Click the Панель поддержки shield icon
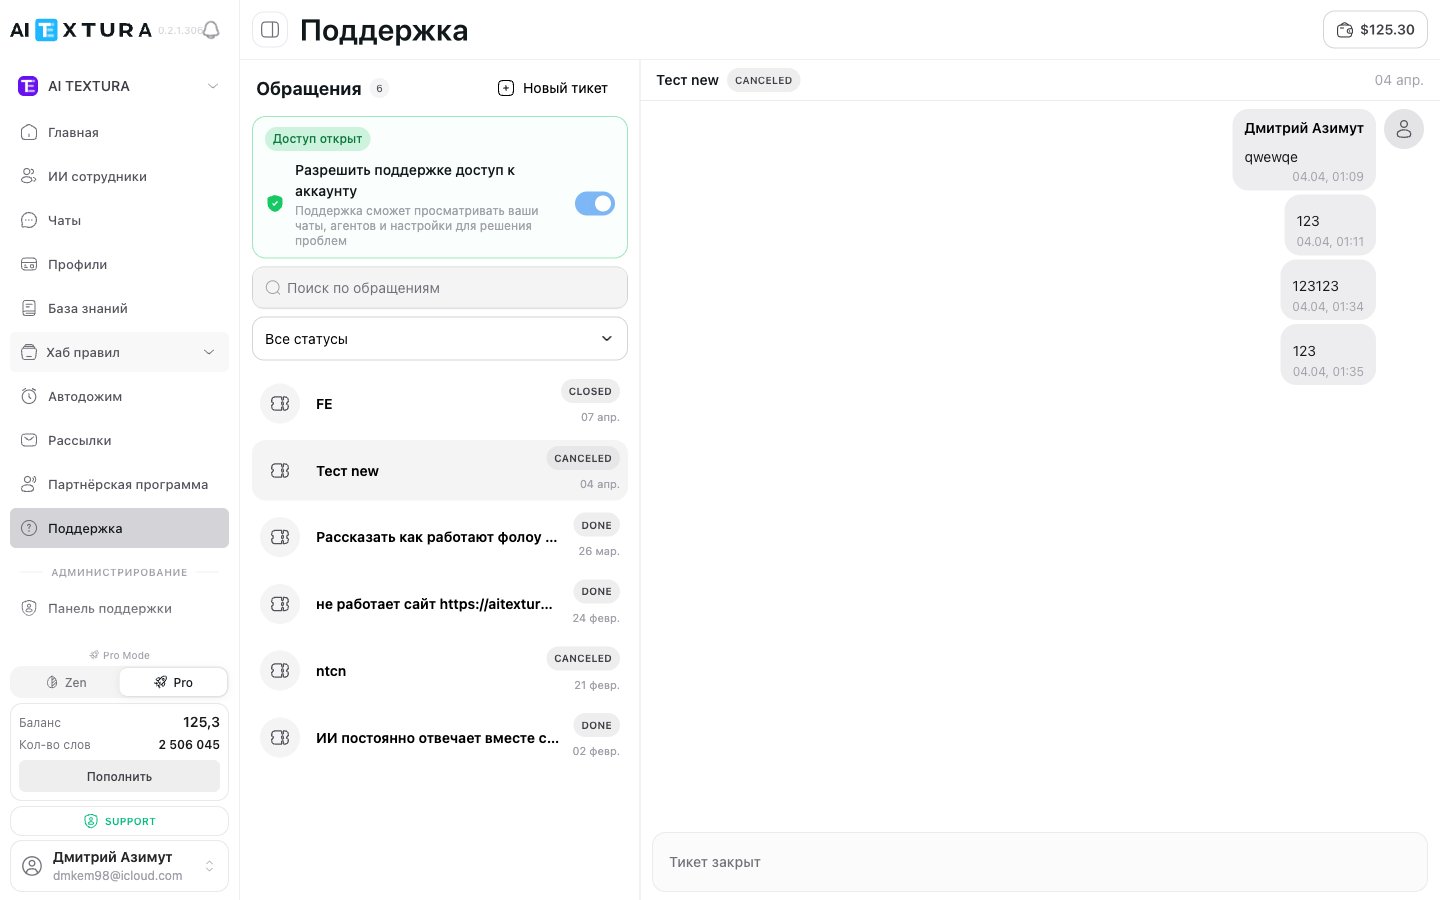 (x=29, y=608)
